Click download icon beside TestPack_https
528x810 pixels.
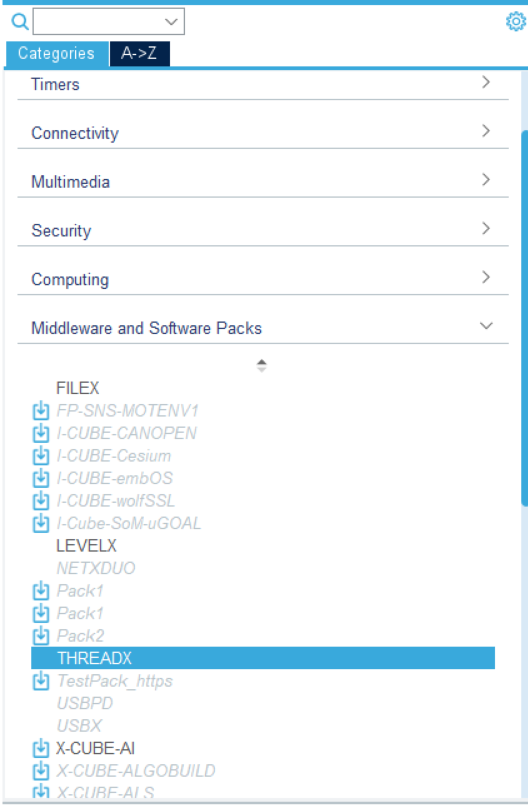click(x=41, y=681)
